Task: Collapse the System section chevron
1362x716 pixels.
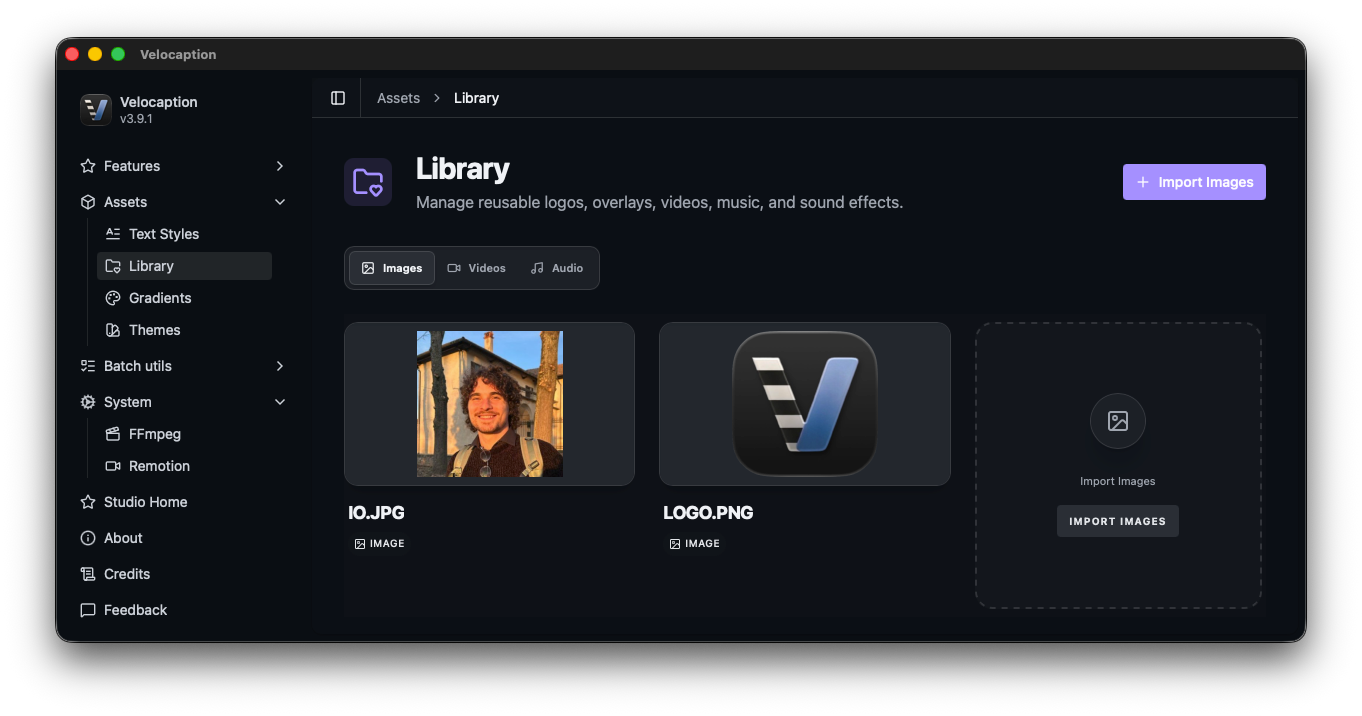Action: click(280, 402)
